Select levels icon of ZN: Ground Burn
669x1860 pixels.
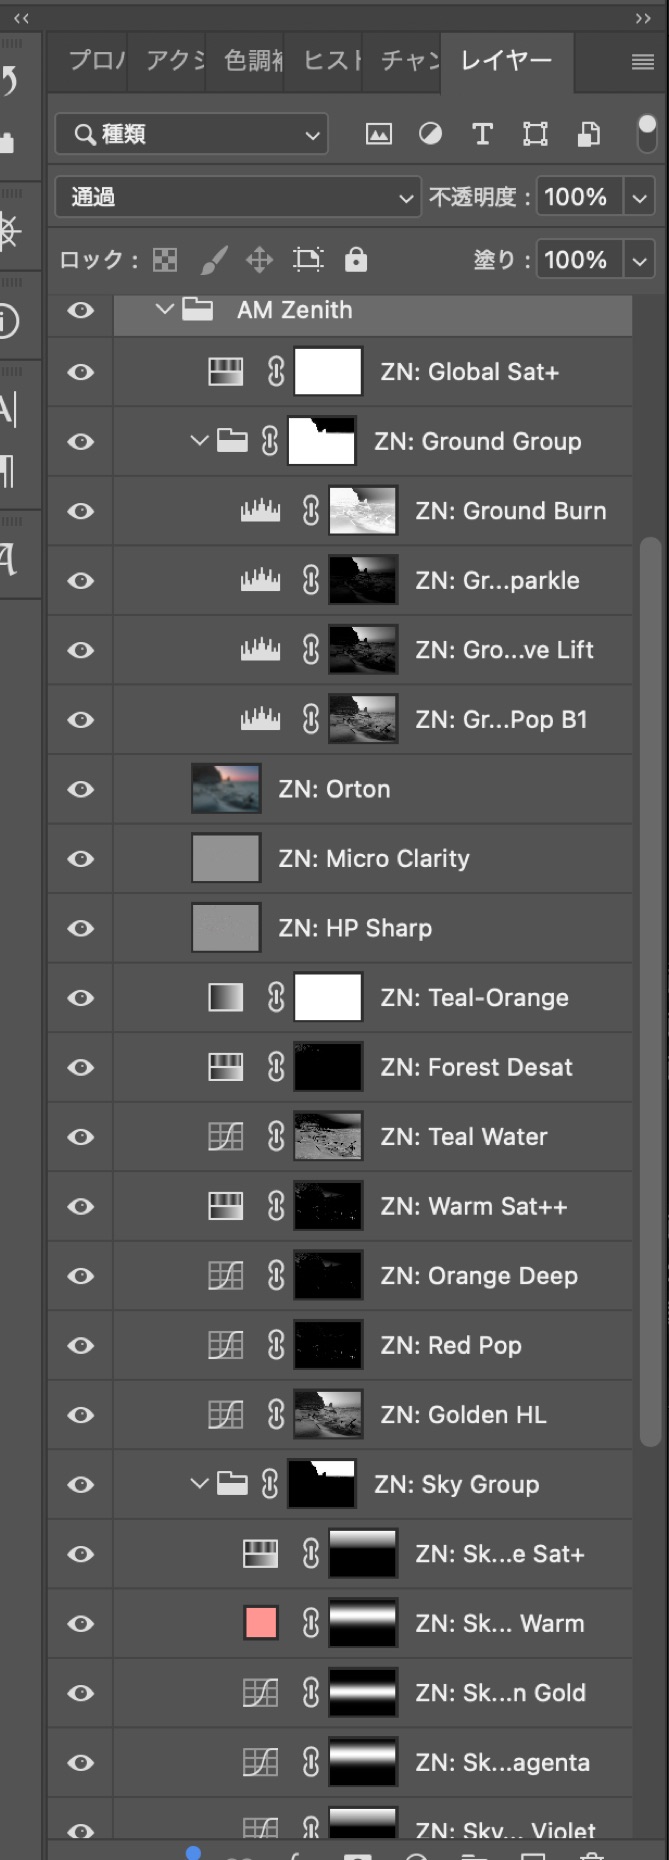tap(260, 511)
